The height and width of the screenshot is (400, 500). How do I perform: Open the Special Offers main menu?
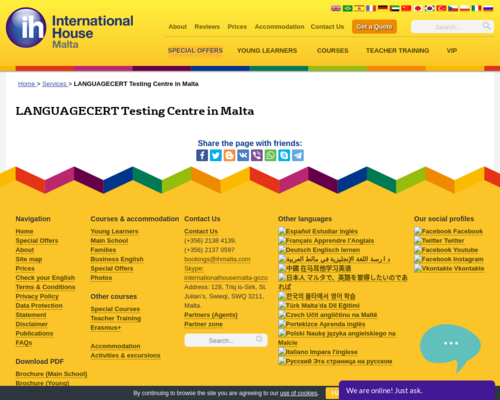click(195, 51)
